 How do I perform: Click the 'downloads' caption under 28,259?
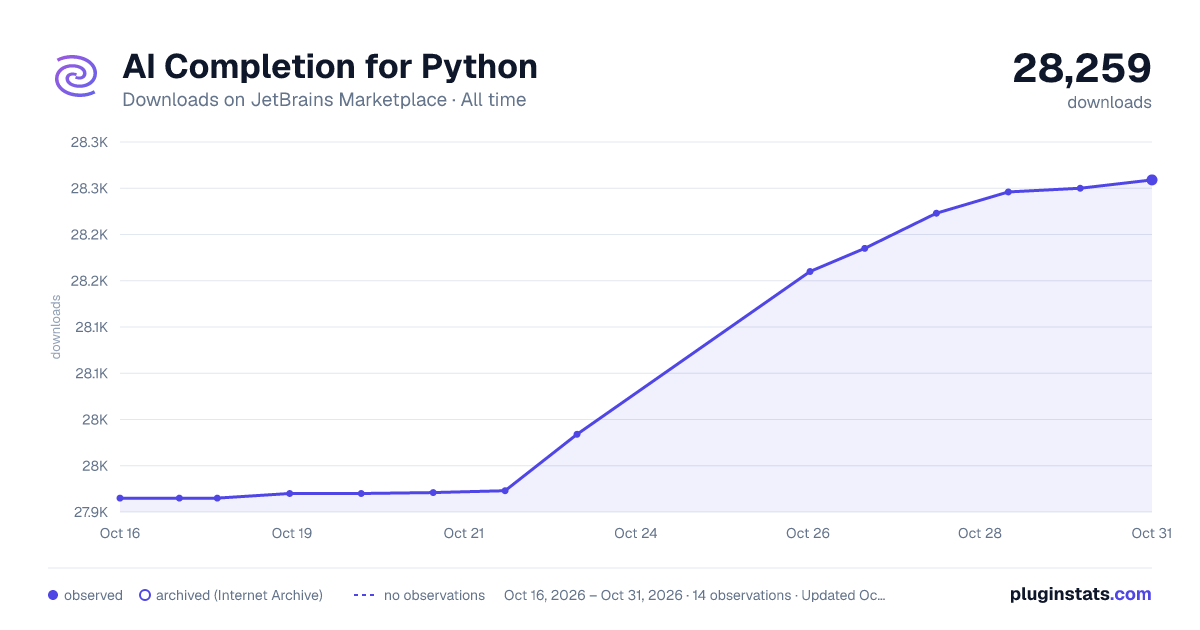(x=1109, y=102)
